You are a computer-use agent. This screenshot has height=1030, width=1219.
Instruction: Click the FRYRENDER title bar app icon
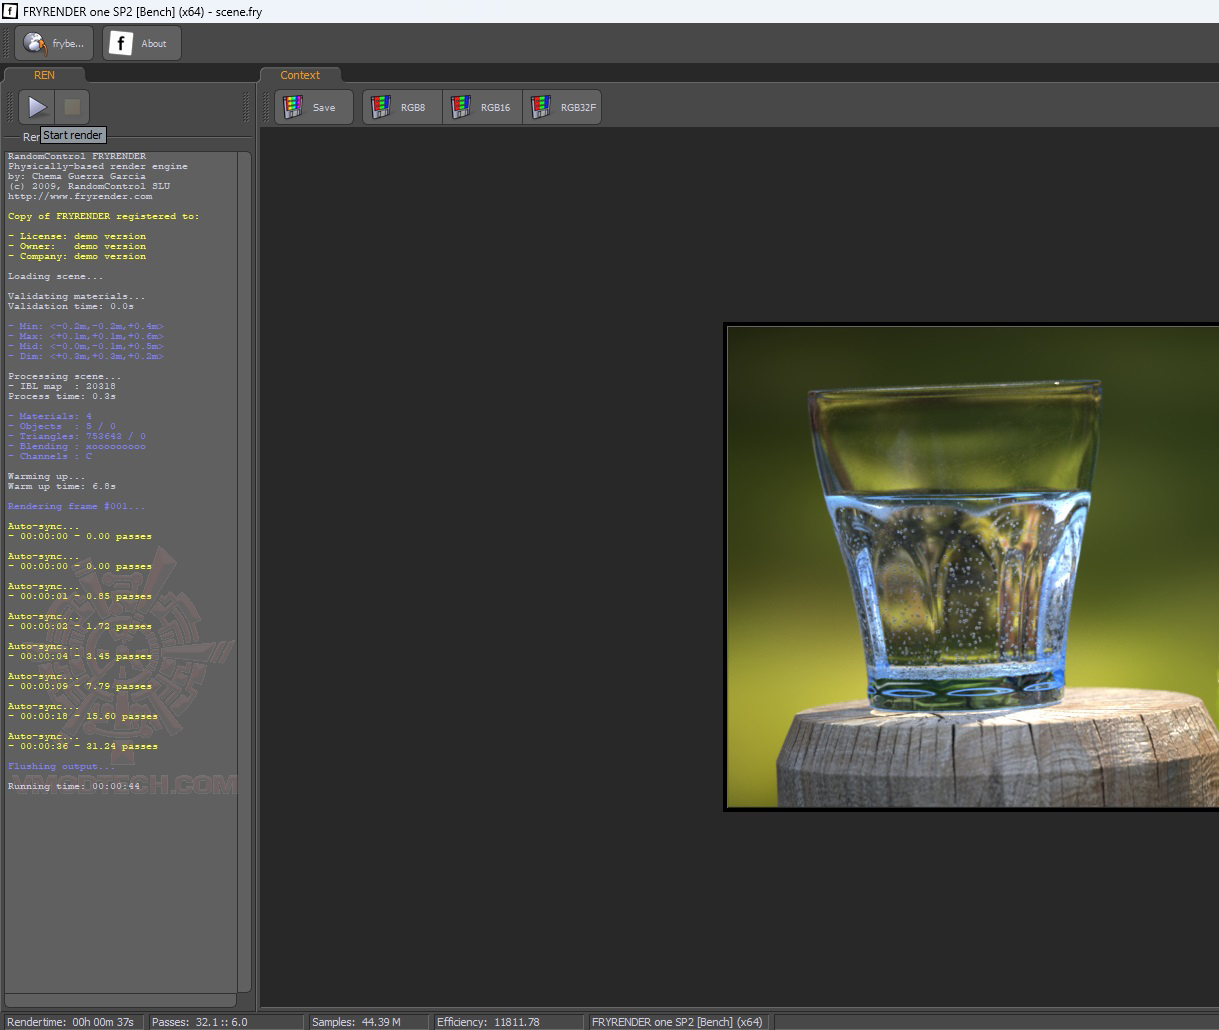[10, 11]
